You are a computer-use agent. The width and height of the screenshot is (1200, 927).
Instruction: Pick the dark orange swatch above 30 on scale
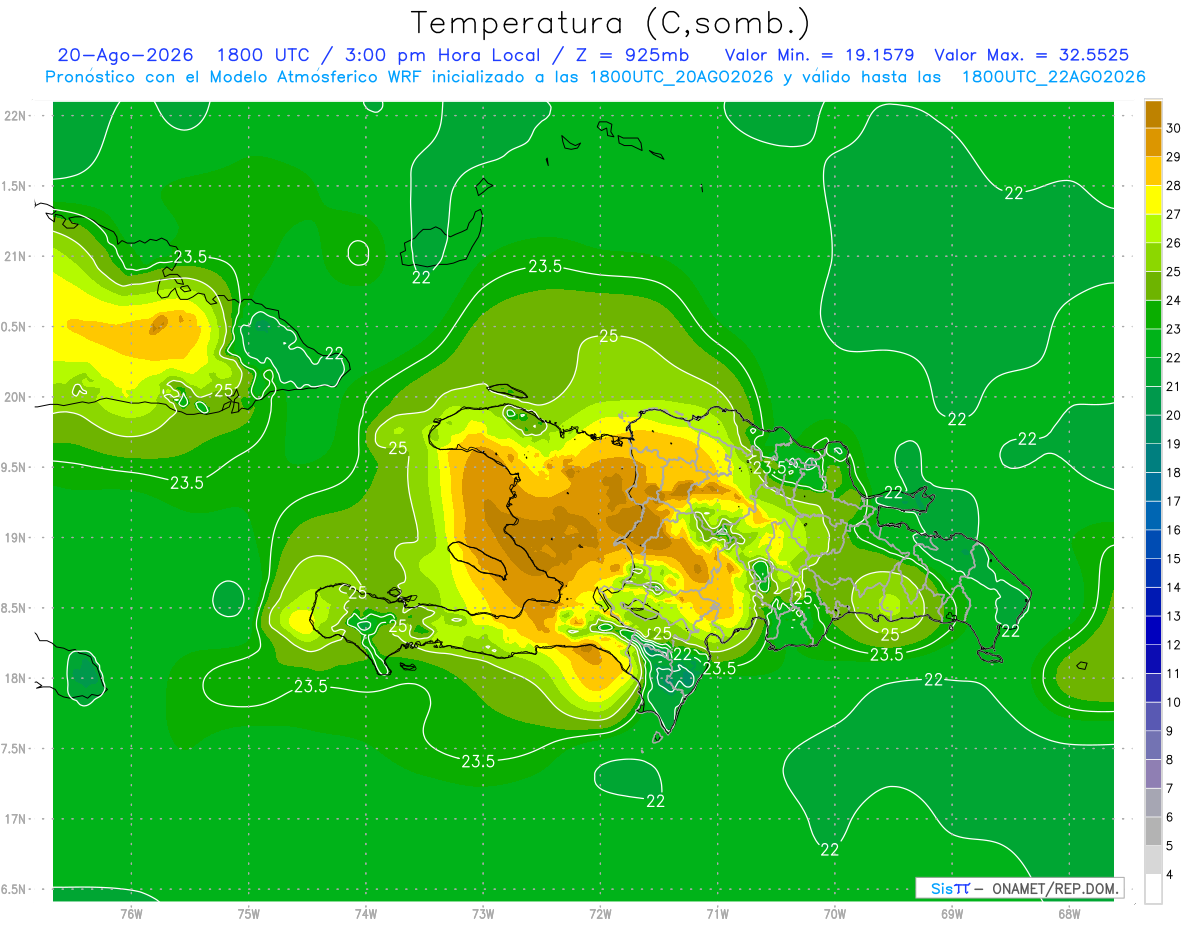pyautogui.click(x=1153, y=114)
